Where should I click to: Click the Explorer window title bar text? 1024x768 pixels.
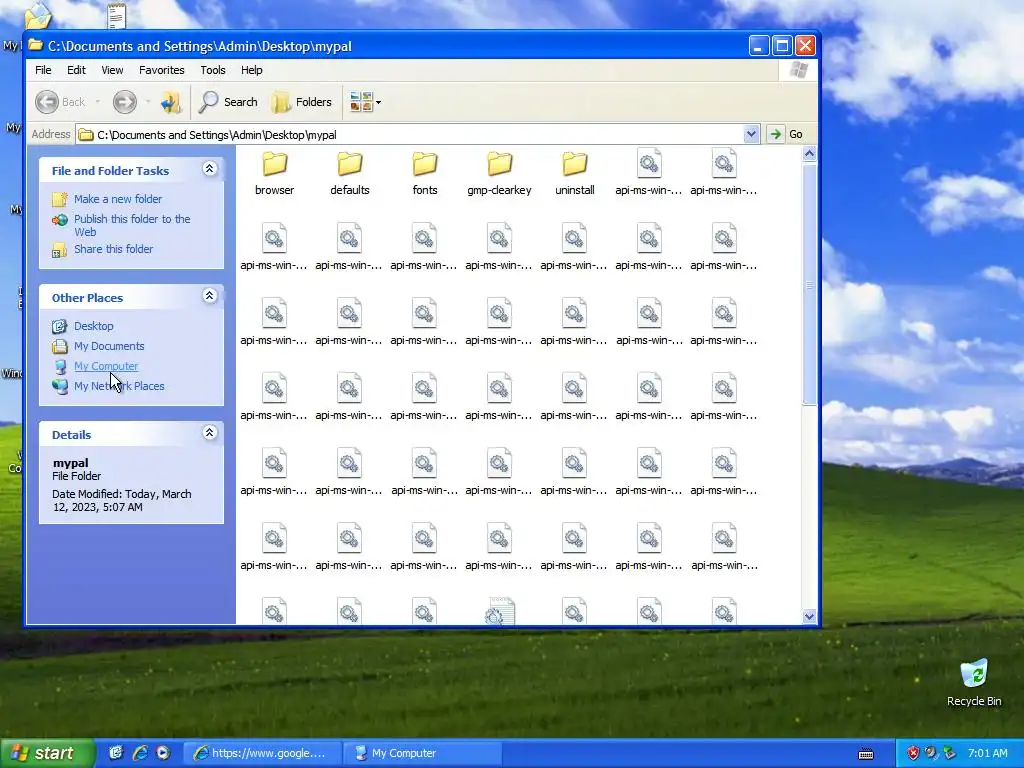199,46
